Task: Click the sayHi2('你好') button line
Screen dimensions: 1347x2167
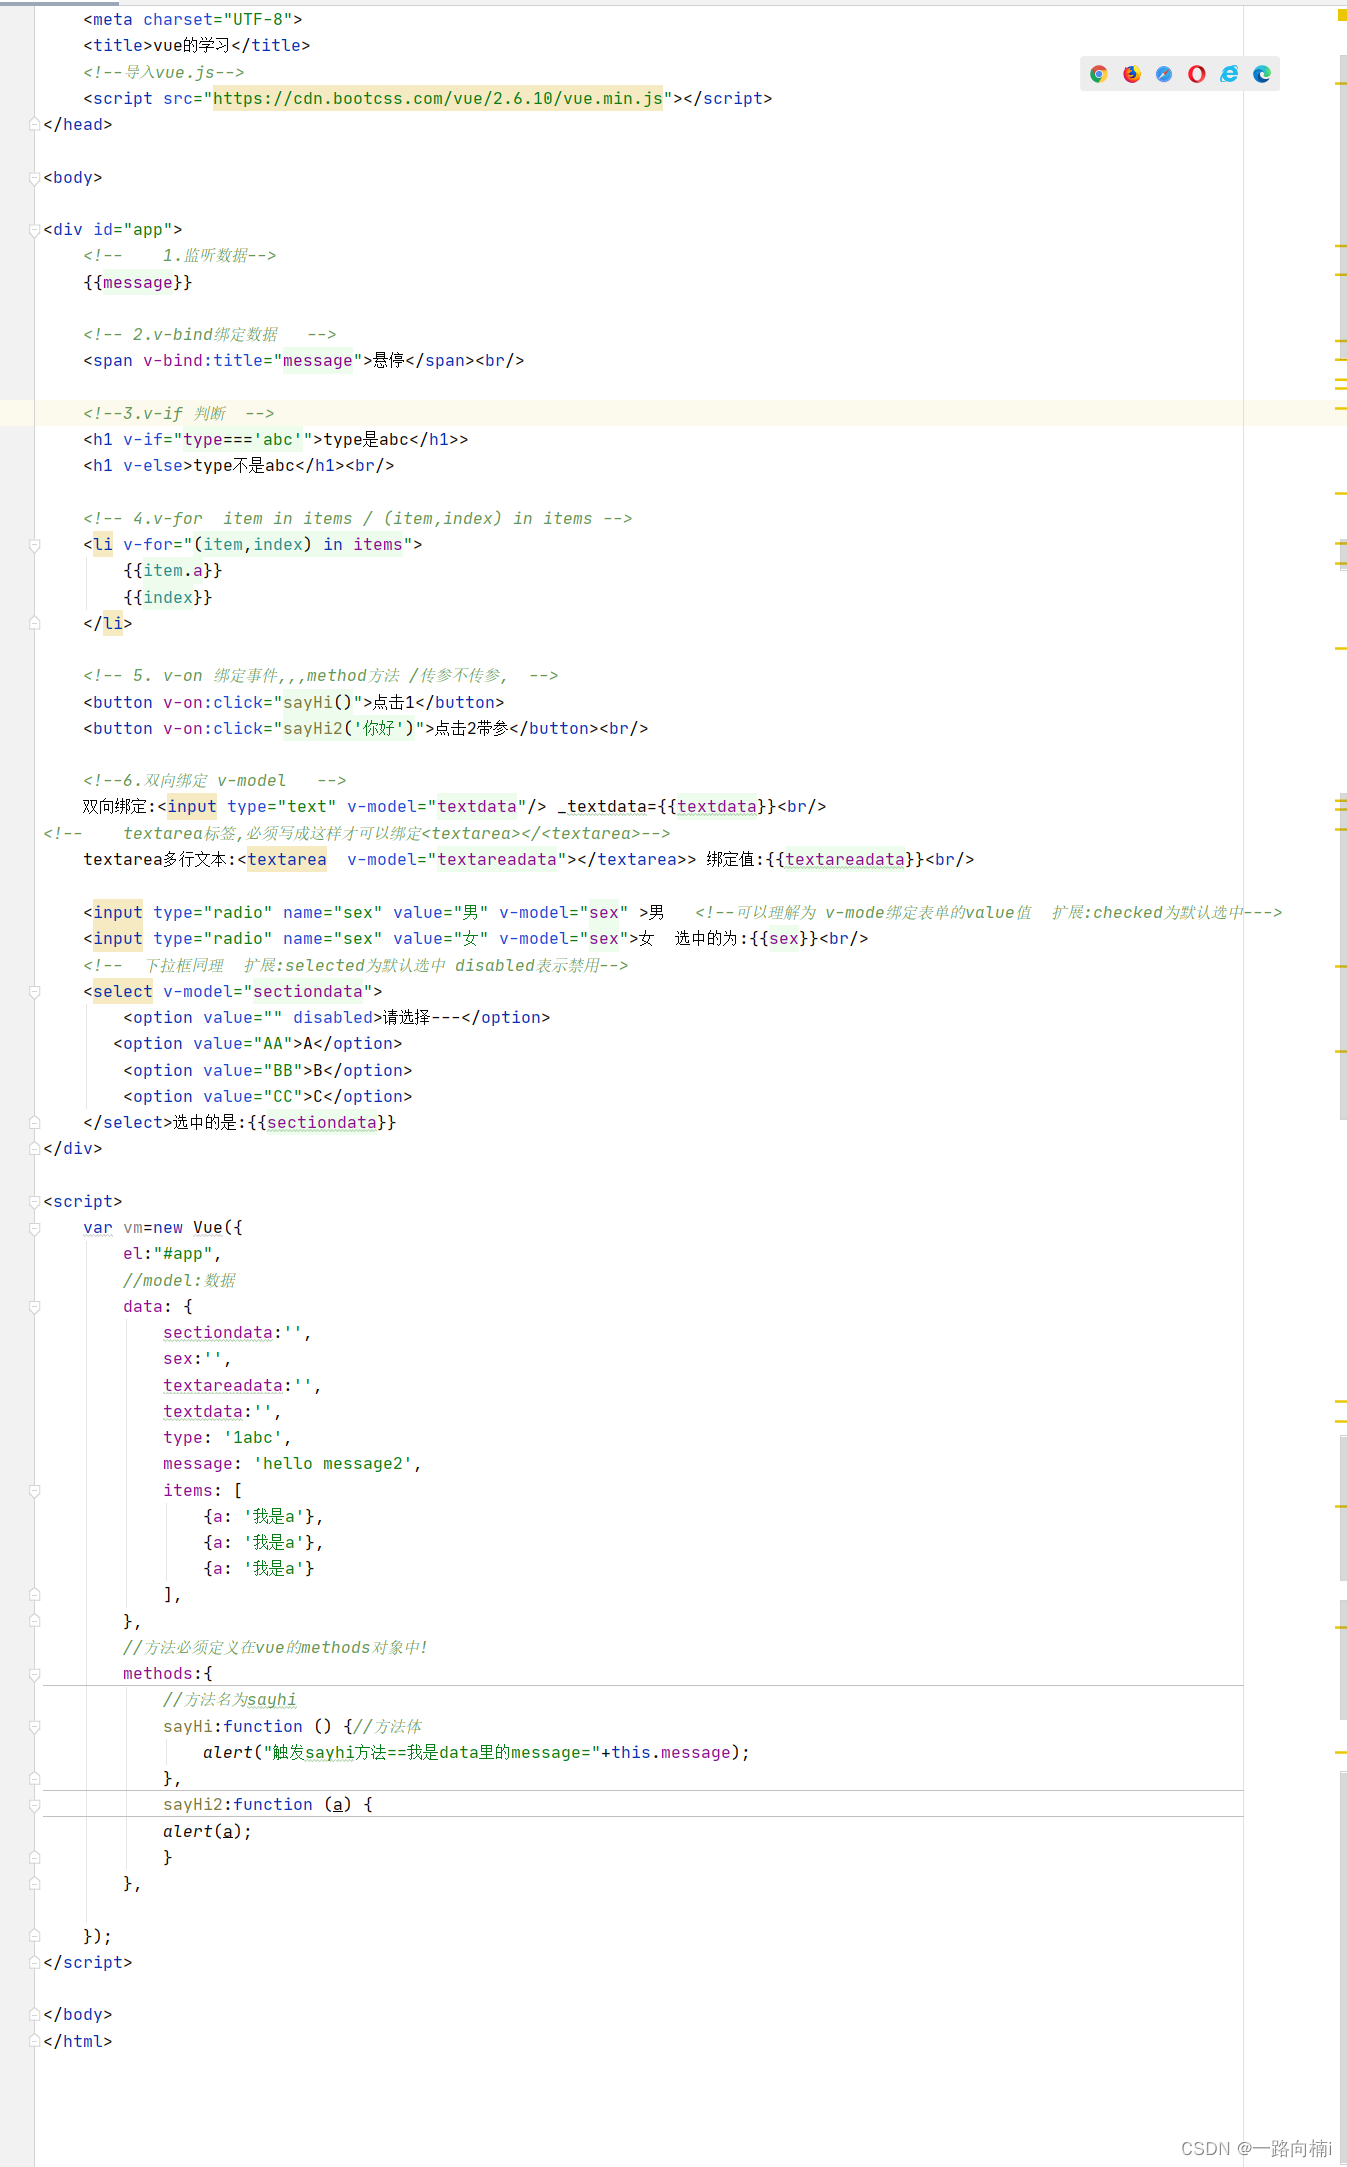Action: [x=366, y=728]
